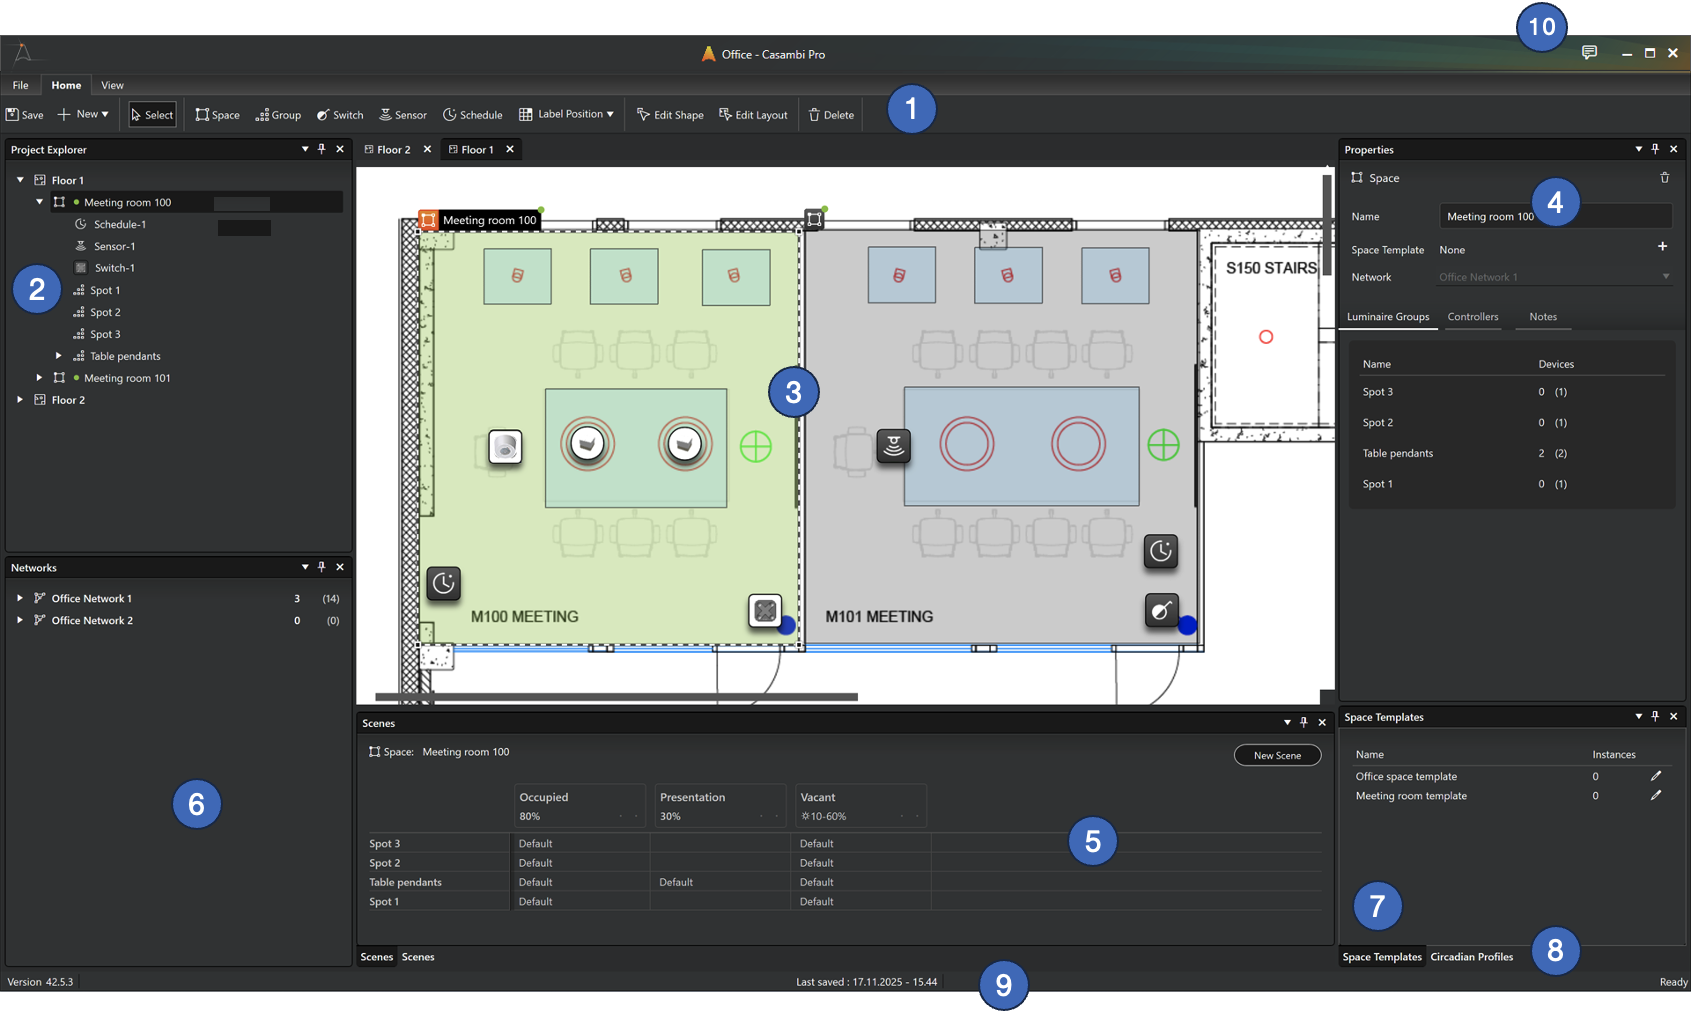Click the Save icon in toolbar
Image resolution: width=1691 pixels, height=1016 pixels.
(x=13, y=115)
